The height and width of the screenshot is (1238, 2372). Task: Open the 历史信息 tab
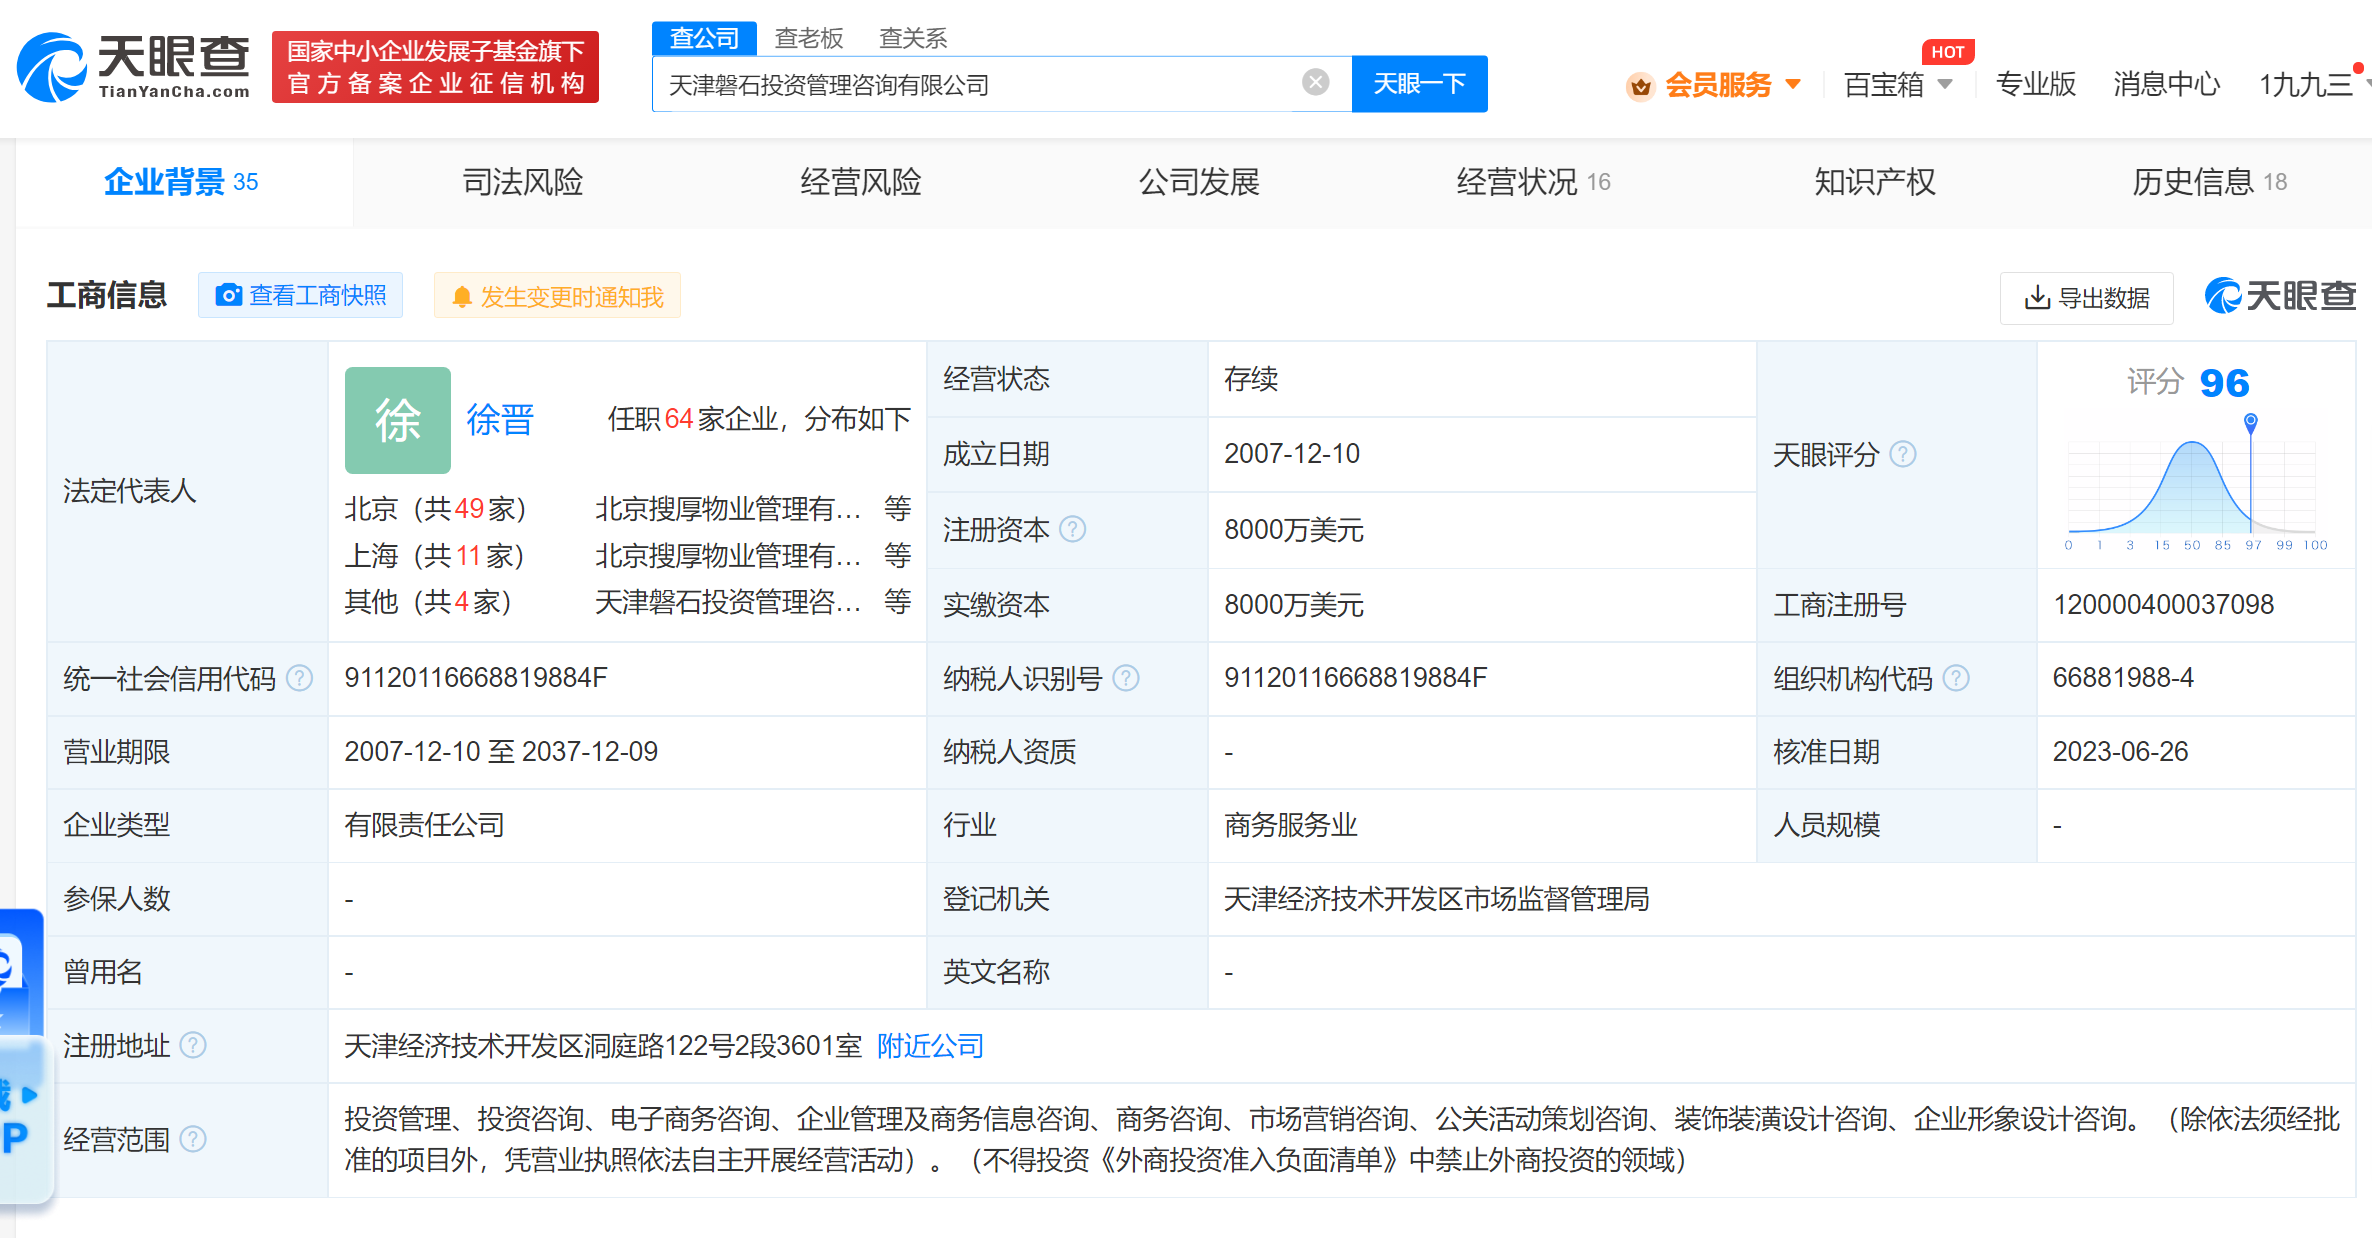pos(2209,182)
